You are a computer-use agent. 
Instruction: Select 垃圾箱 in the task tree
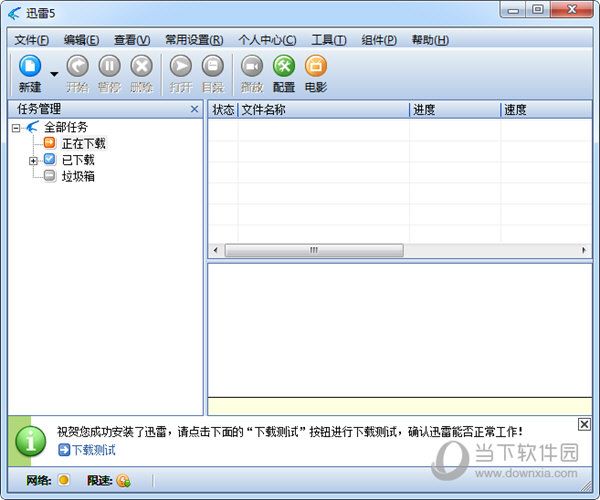[78, 176]
